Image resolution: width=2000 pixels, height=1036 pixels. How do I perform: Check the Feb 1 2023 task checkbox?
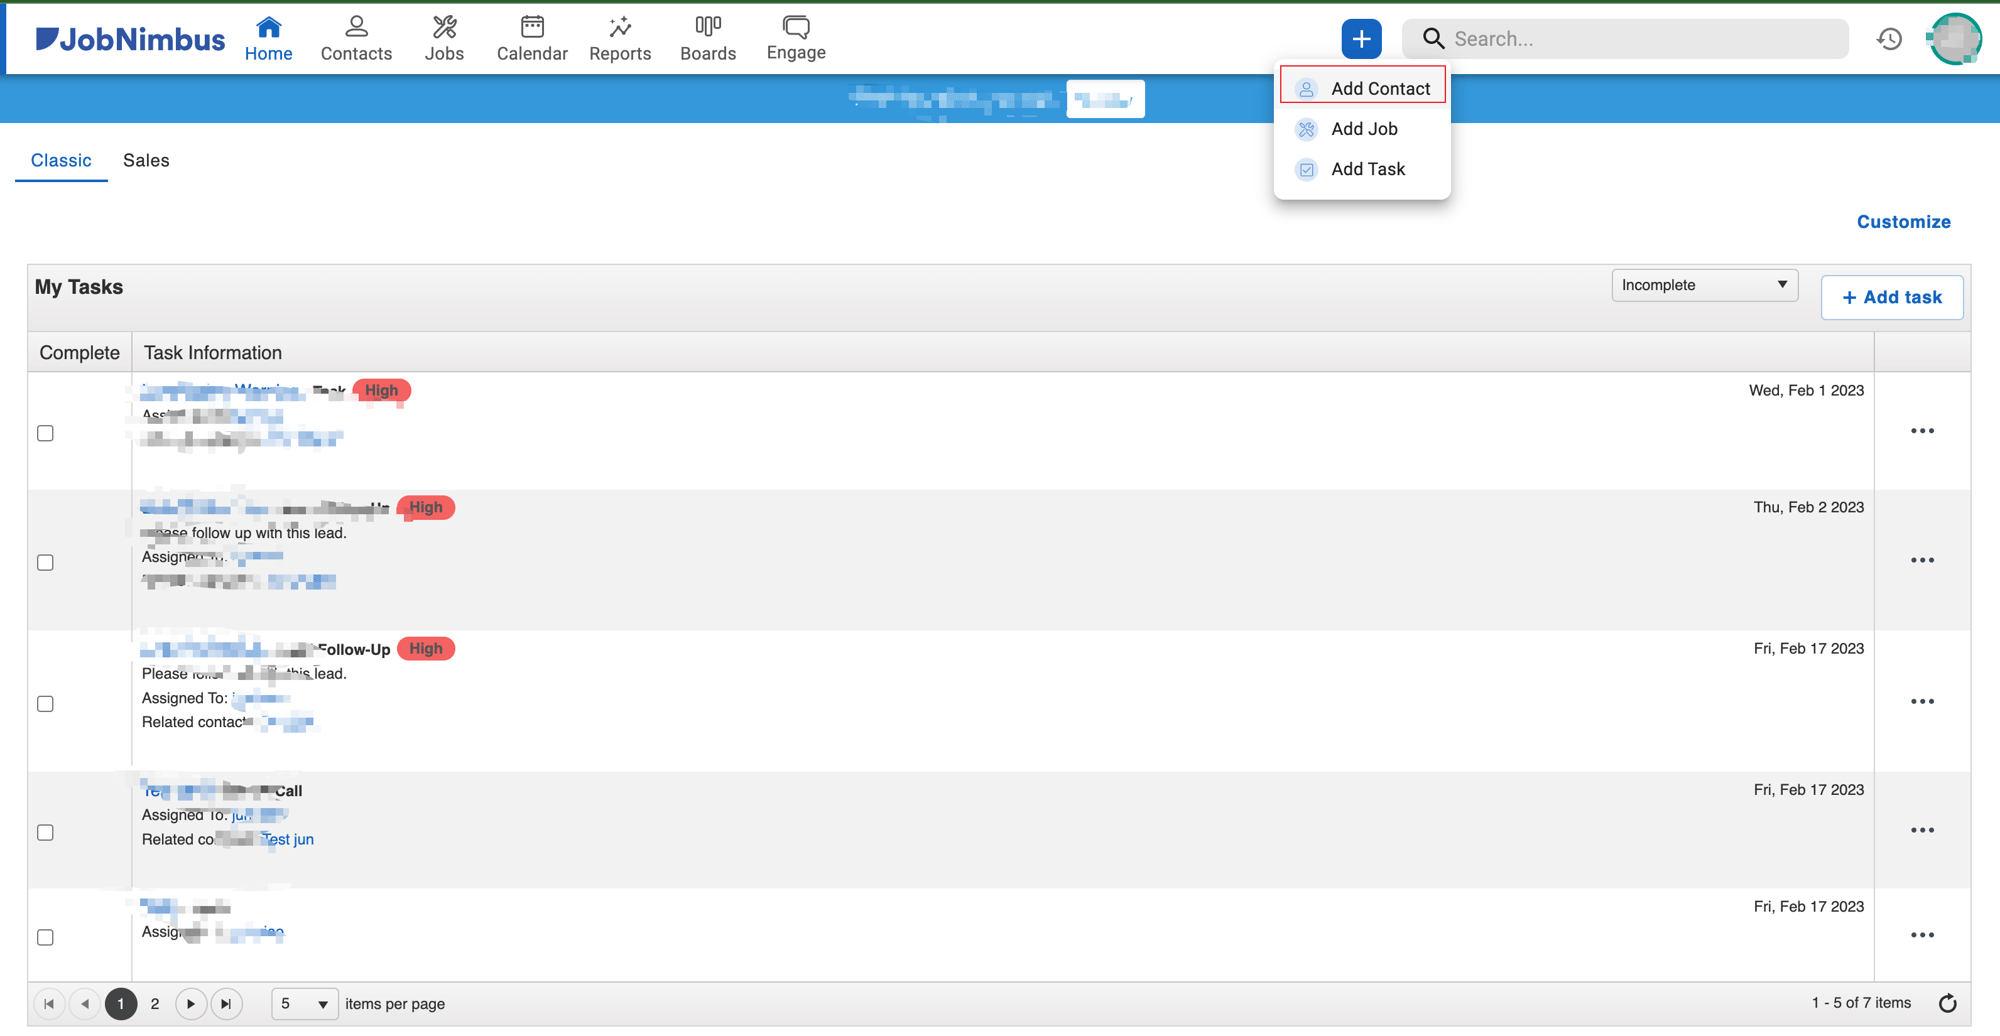46,433
